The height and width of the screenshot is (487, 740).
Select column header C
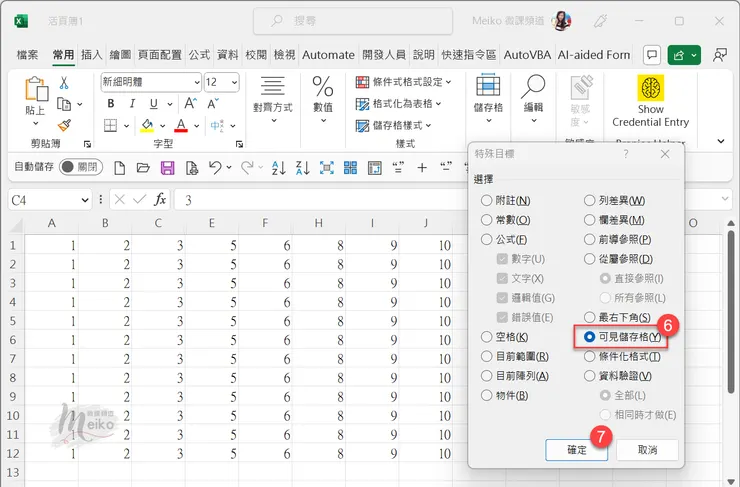coord(158,223)
